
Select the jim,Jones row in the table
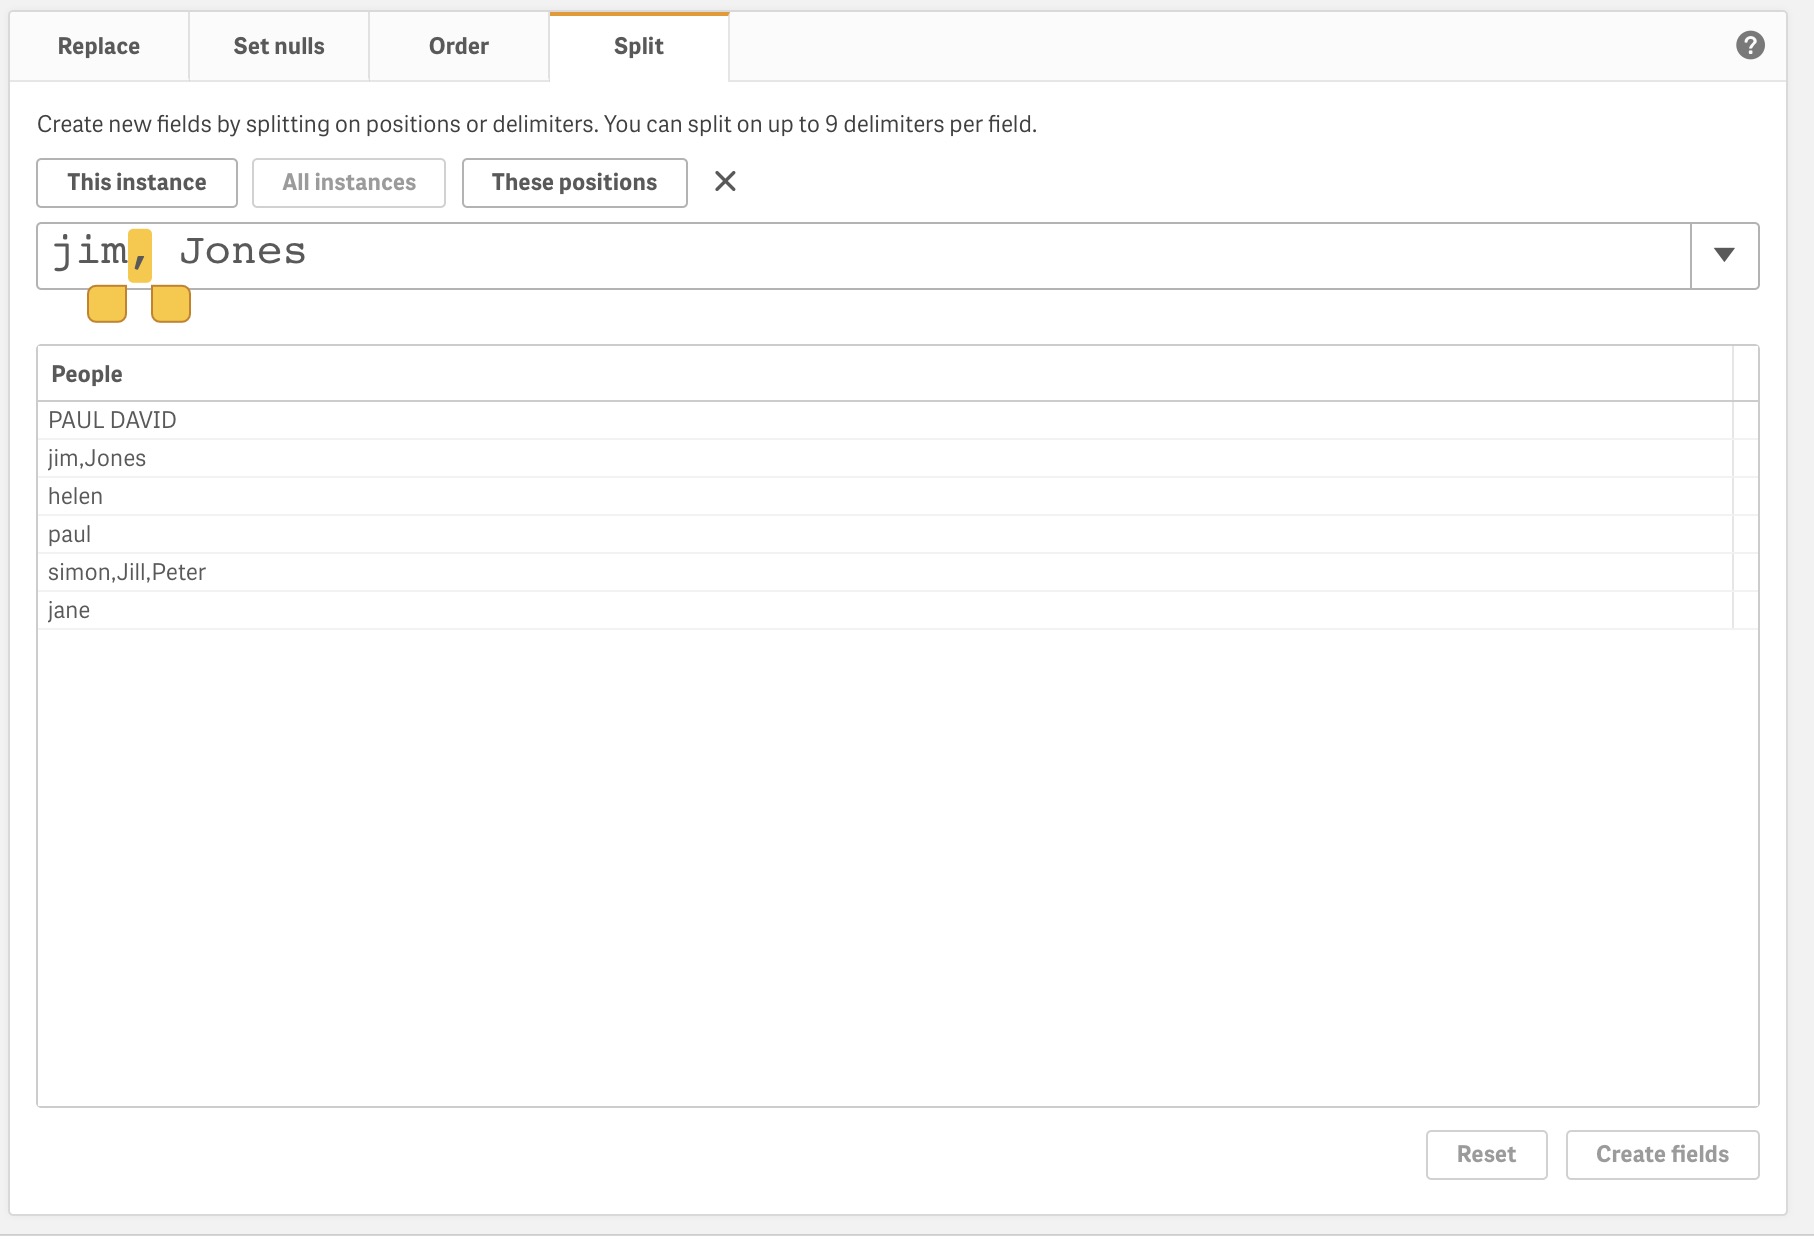(x=97, y=459)
